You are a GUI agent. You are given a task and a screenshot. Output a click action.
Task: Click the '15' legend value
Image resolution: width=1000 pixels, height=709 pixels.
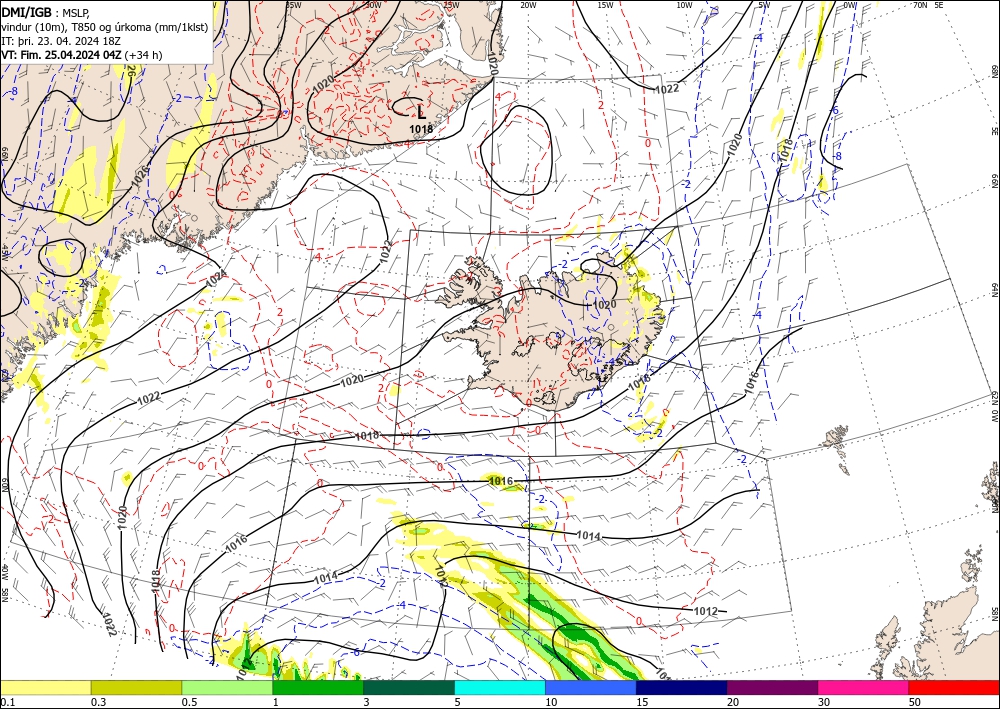(642, 701)
